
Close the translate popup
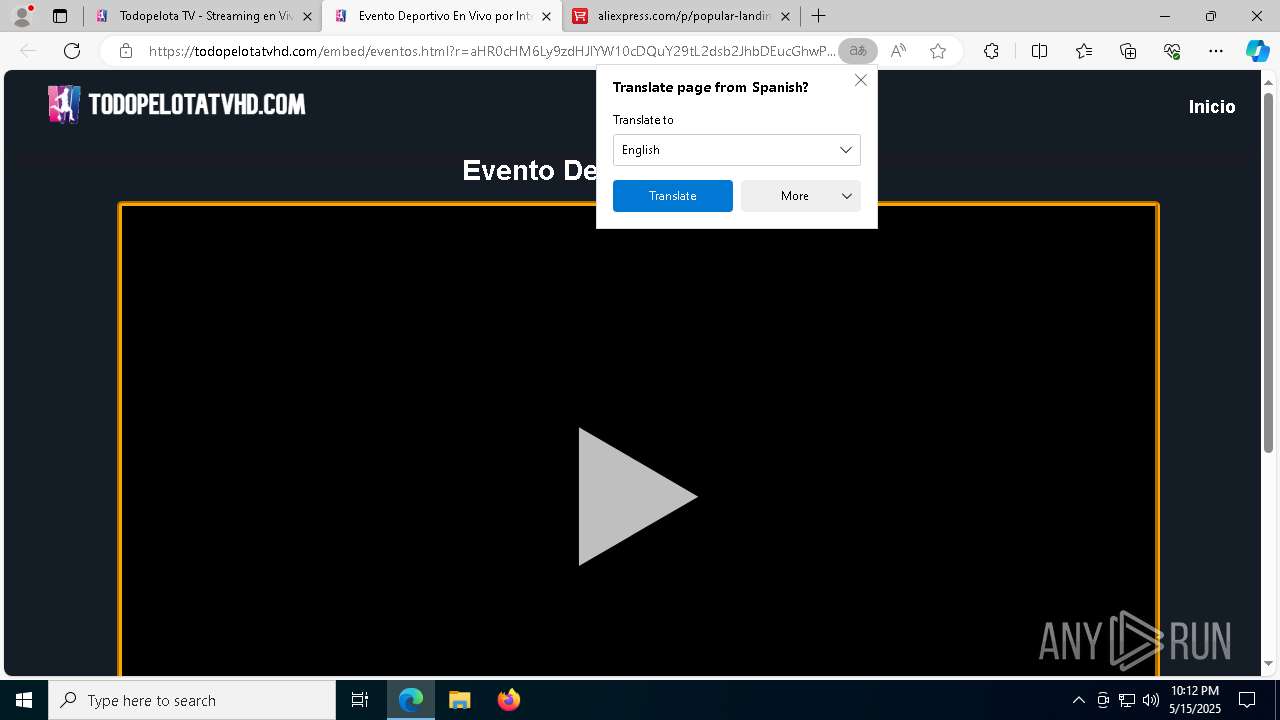click(x=860, y=80)
